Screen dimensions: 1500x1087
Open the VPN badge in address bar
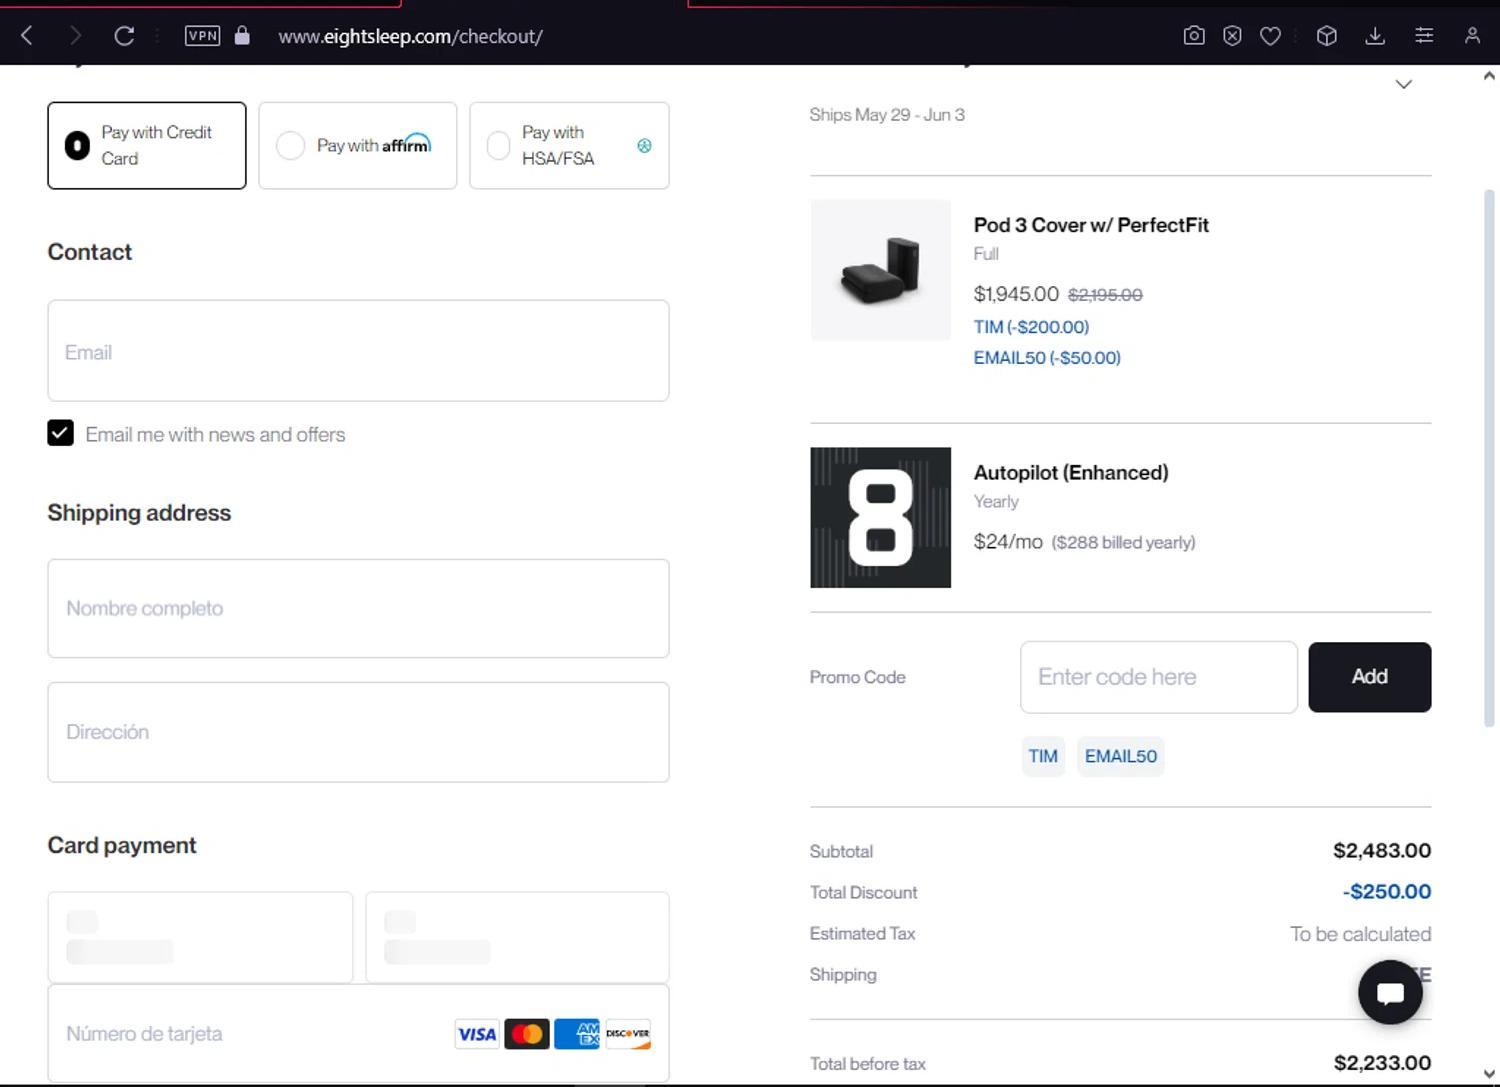[x=202, y=36]
